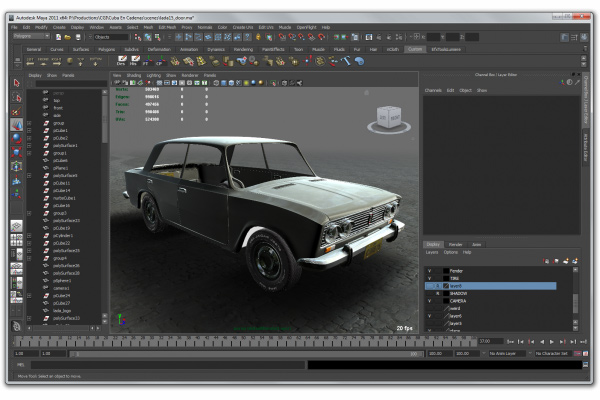Screen dimensions: 600x400
Task: Switch to the Polygons shelf tab
Action: tap(106, 49)
